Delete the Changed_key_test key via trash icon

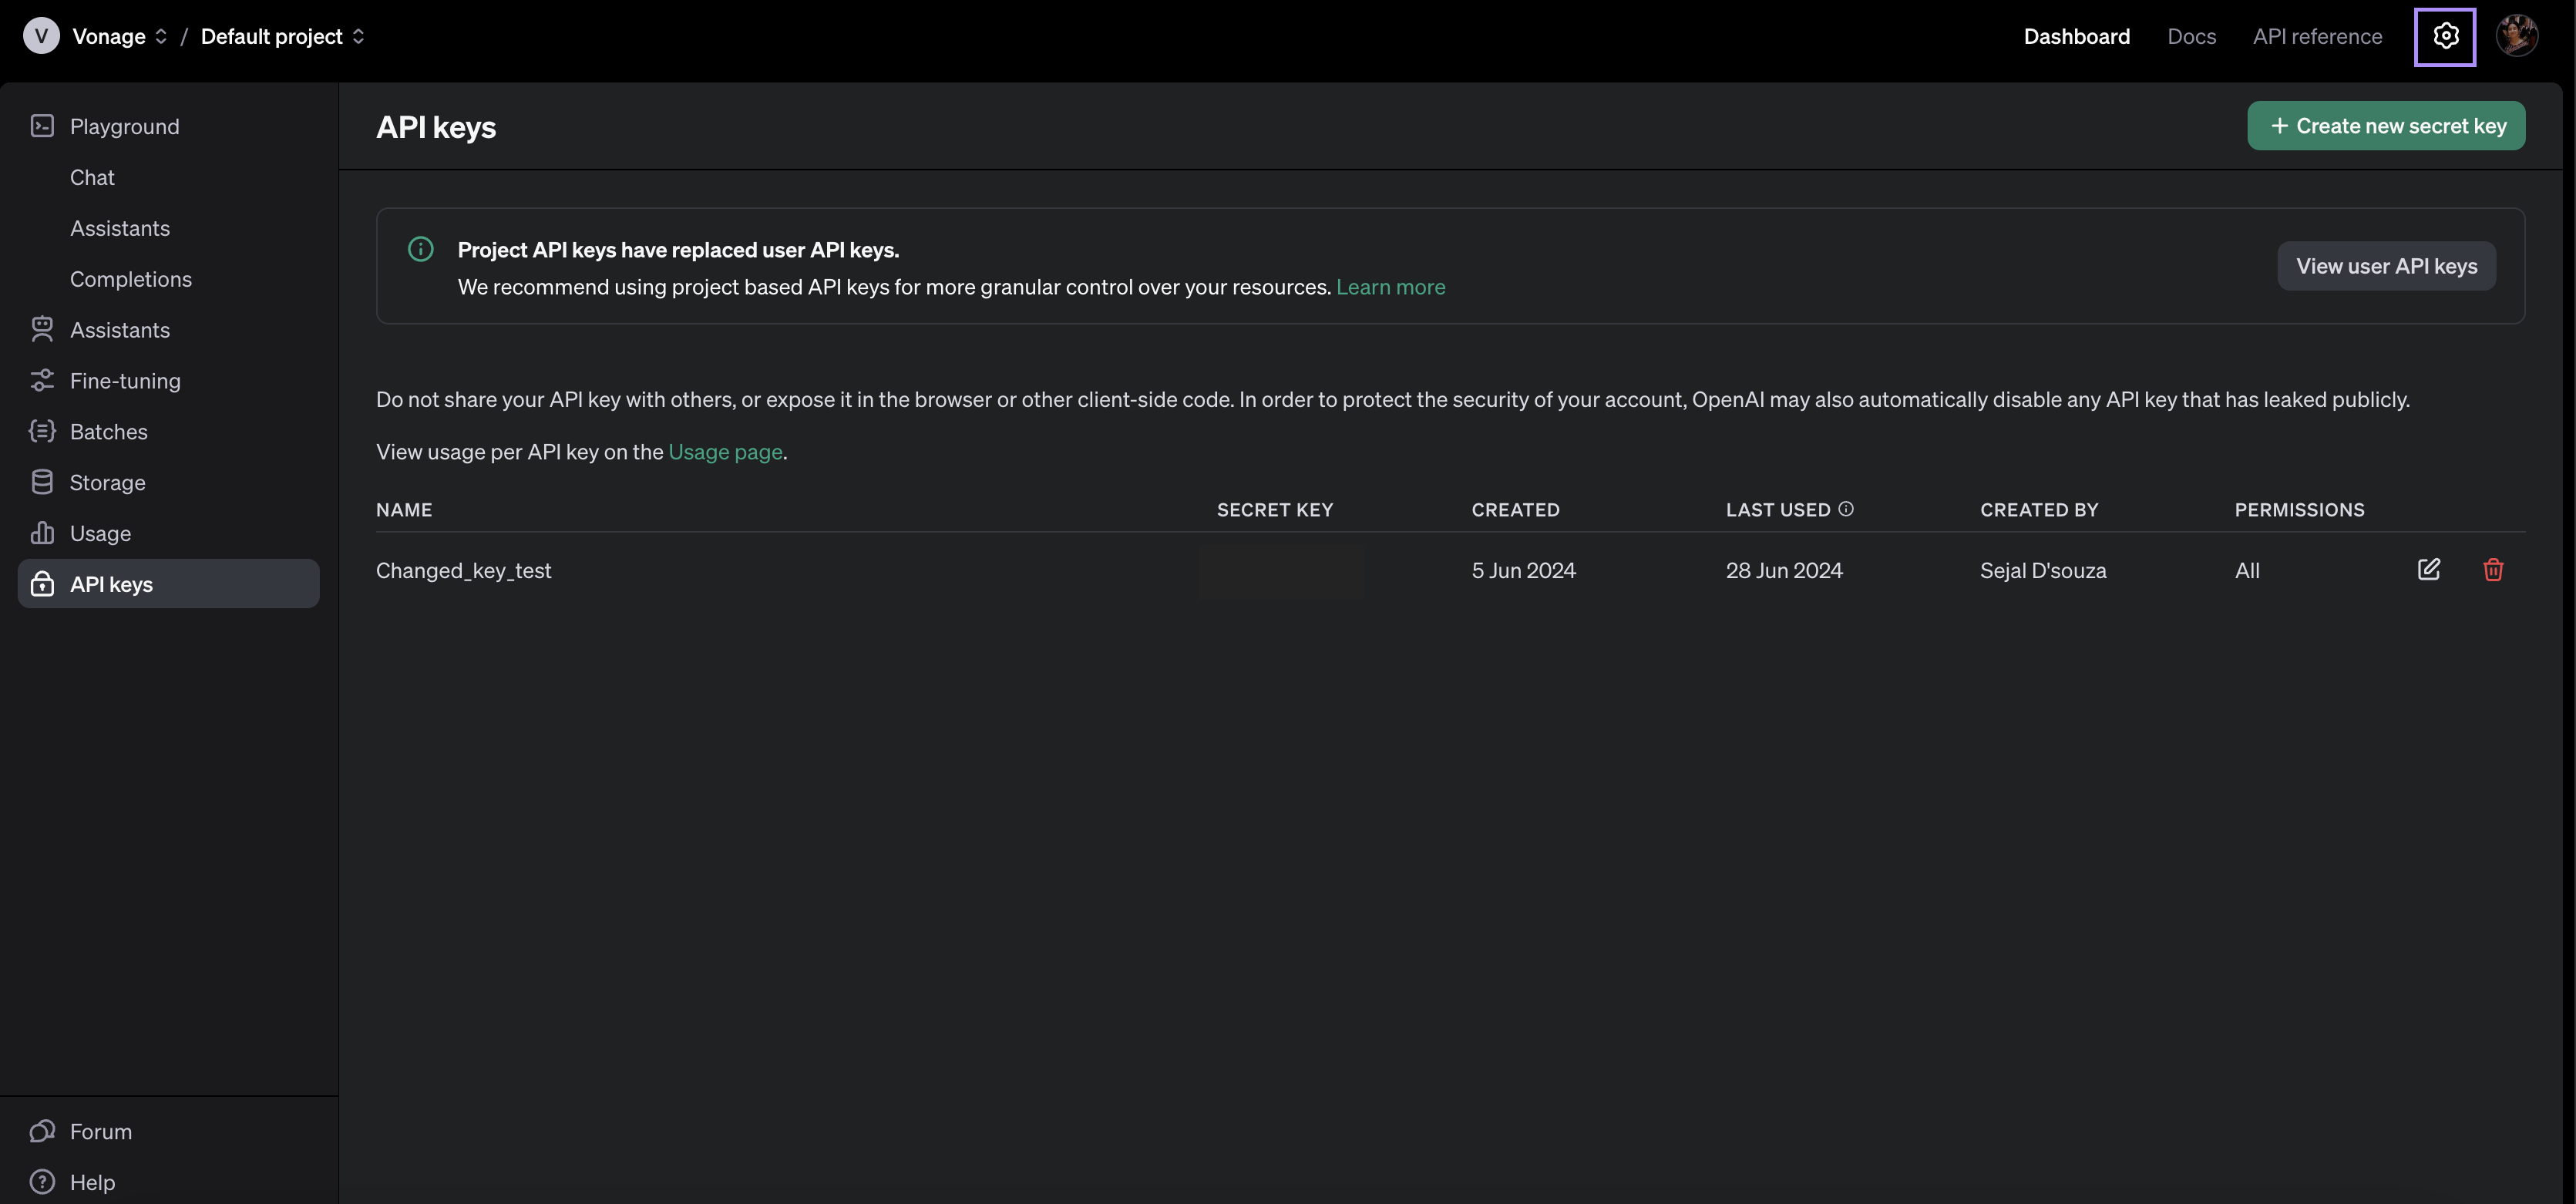pos(2492,570)
